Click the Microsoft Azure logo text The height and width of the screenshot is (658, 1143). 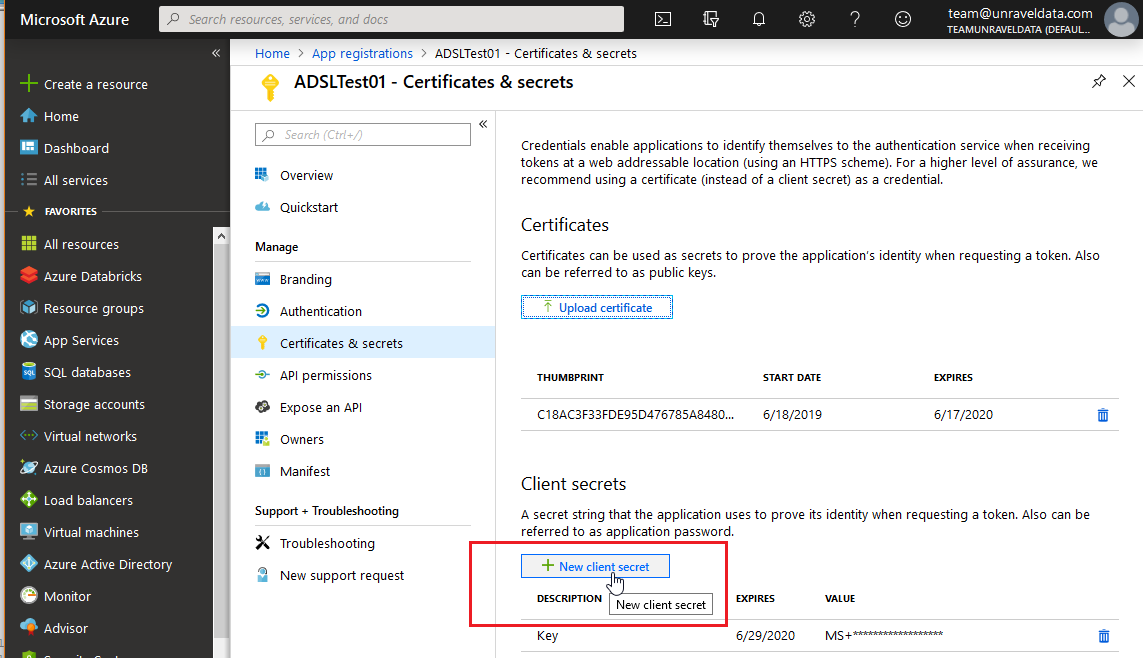pos(74,20)
